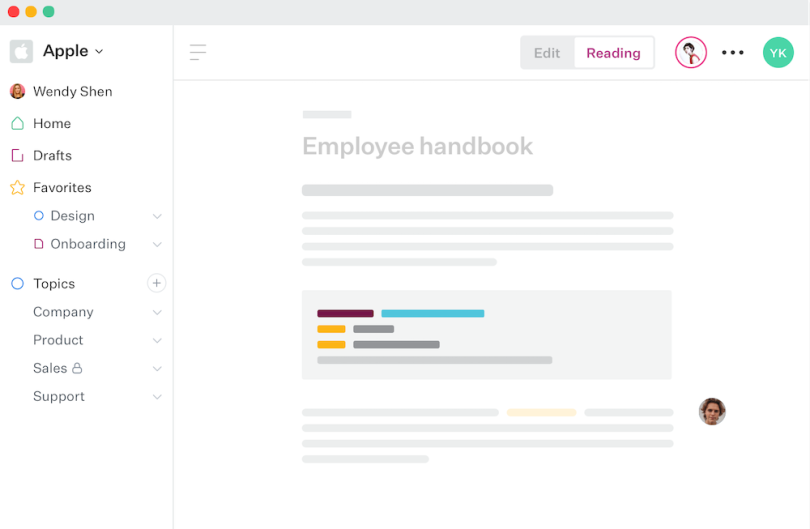Expand the Company topic chevron
810x529 pixels.
tap(157, 312)
